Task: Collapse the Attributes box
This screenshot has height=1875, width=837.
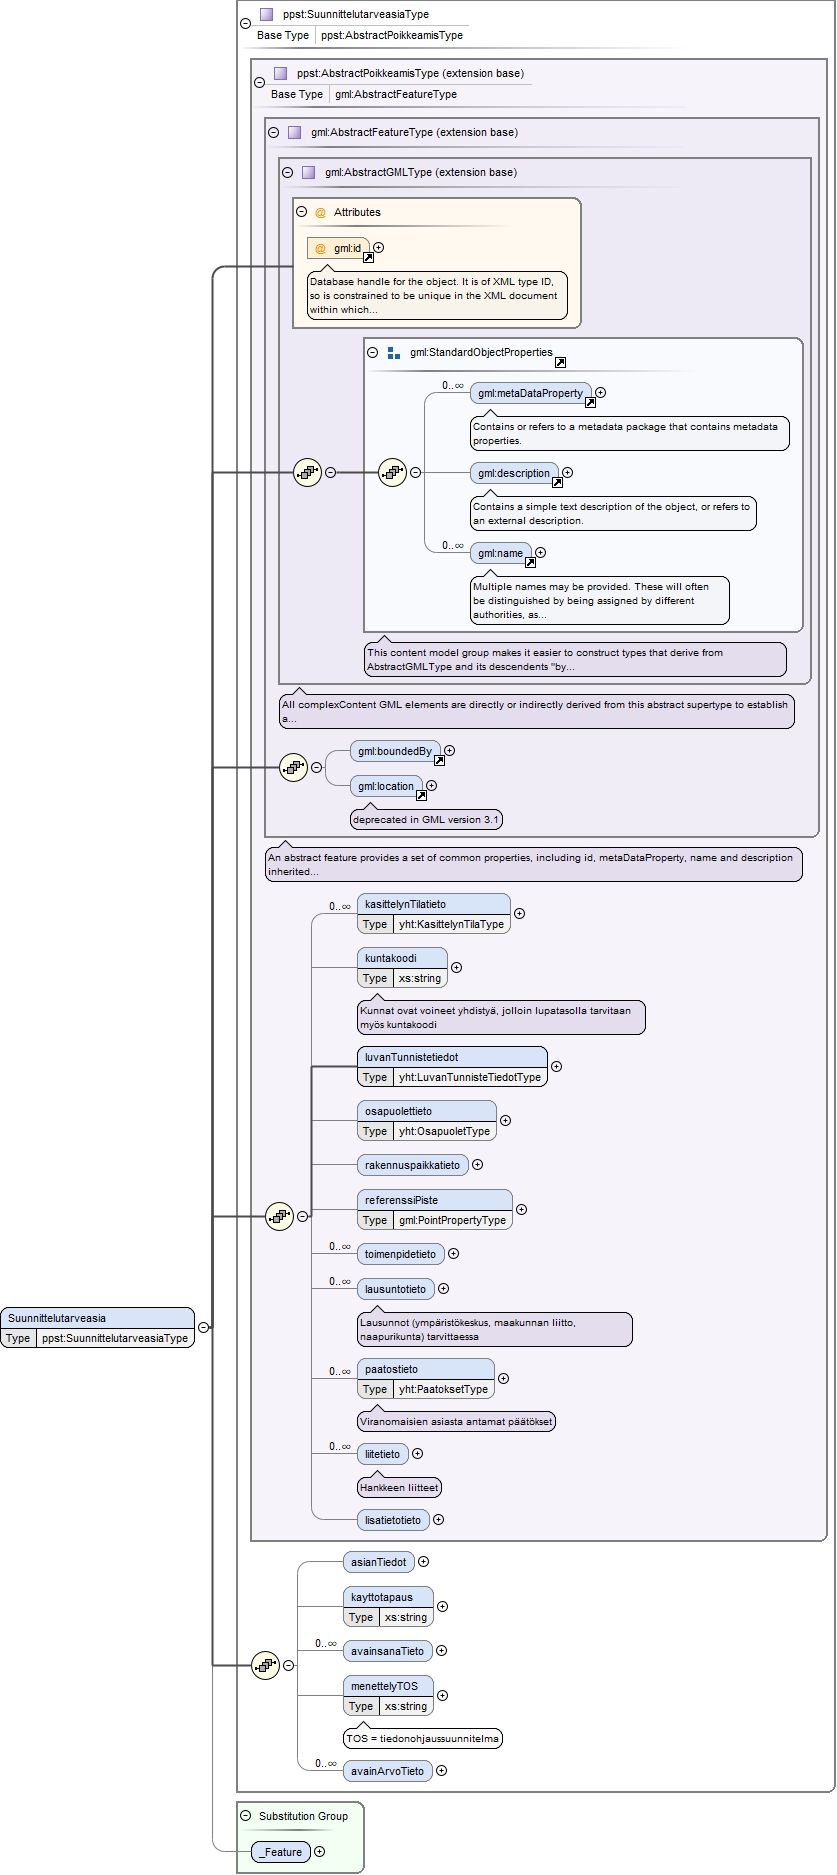Action: 301,212
